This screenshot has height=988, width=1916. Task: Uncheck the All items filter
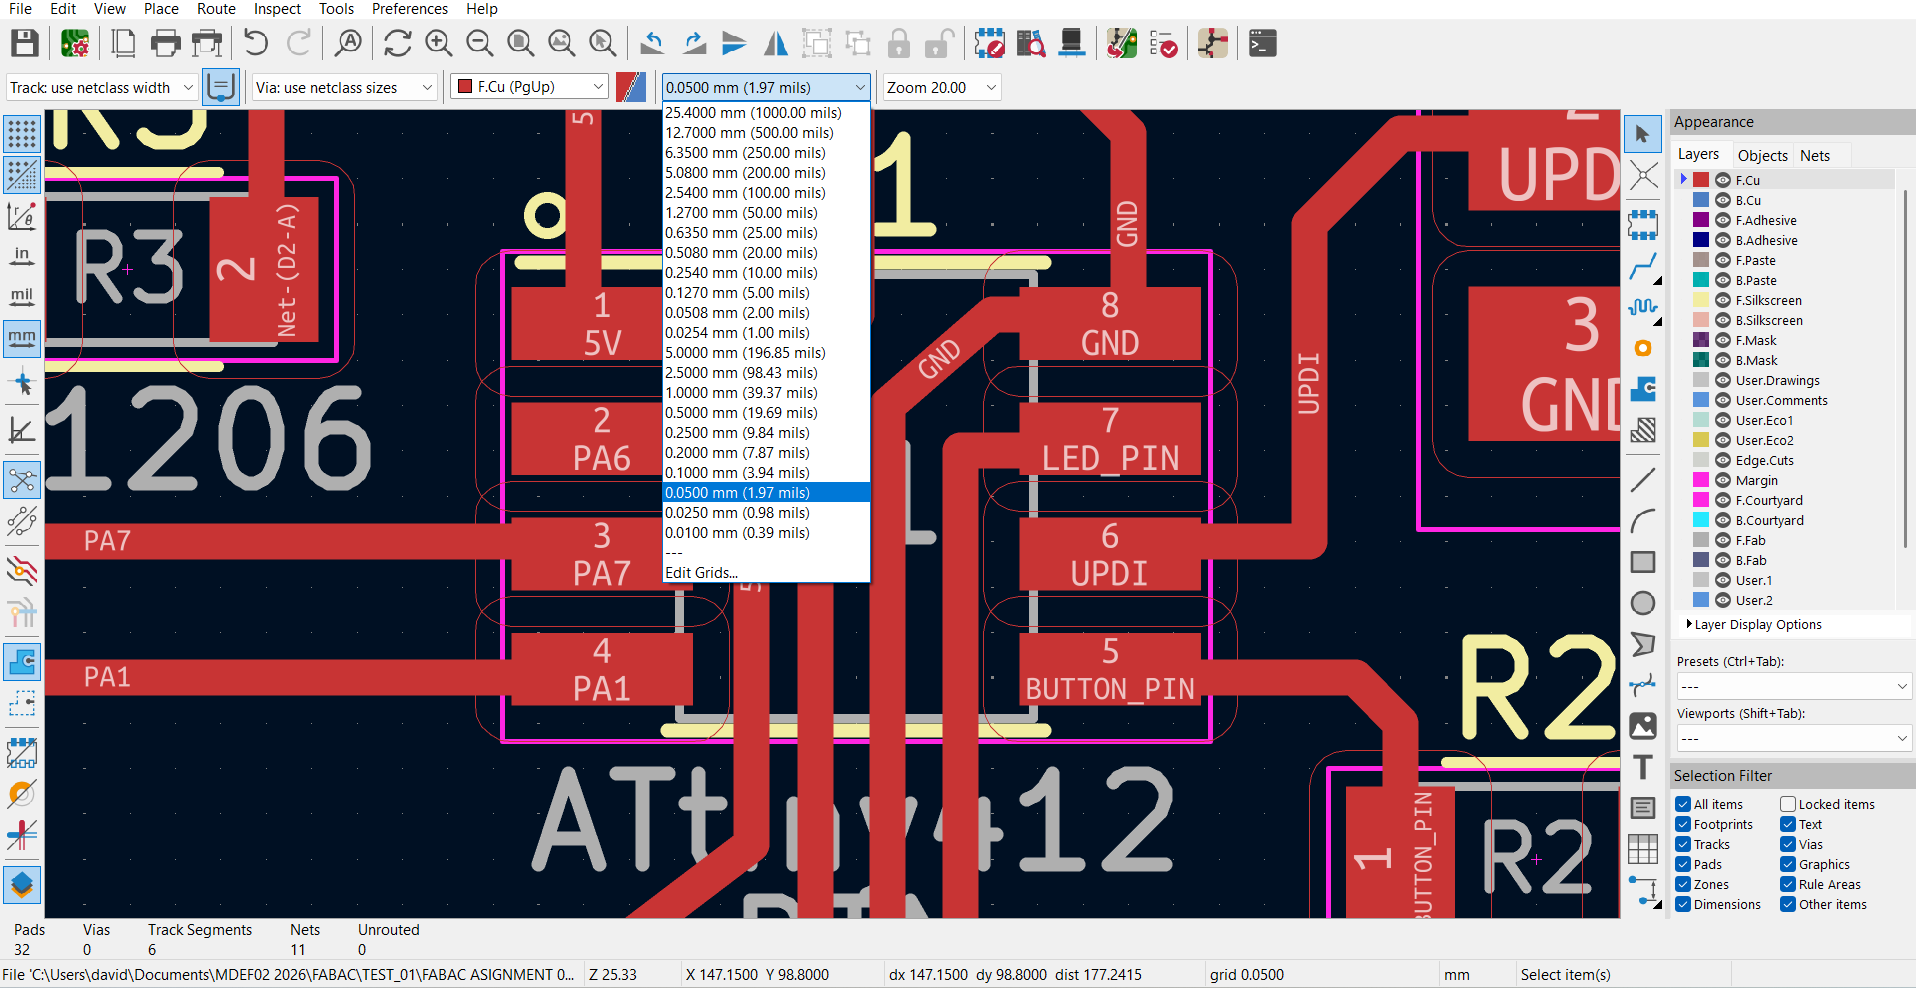coord(1683,804)
